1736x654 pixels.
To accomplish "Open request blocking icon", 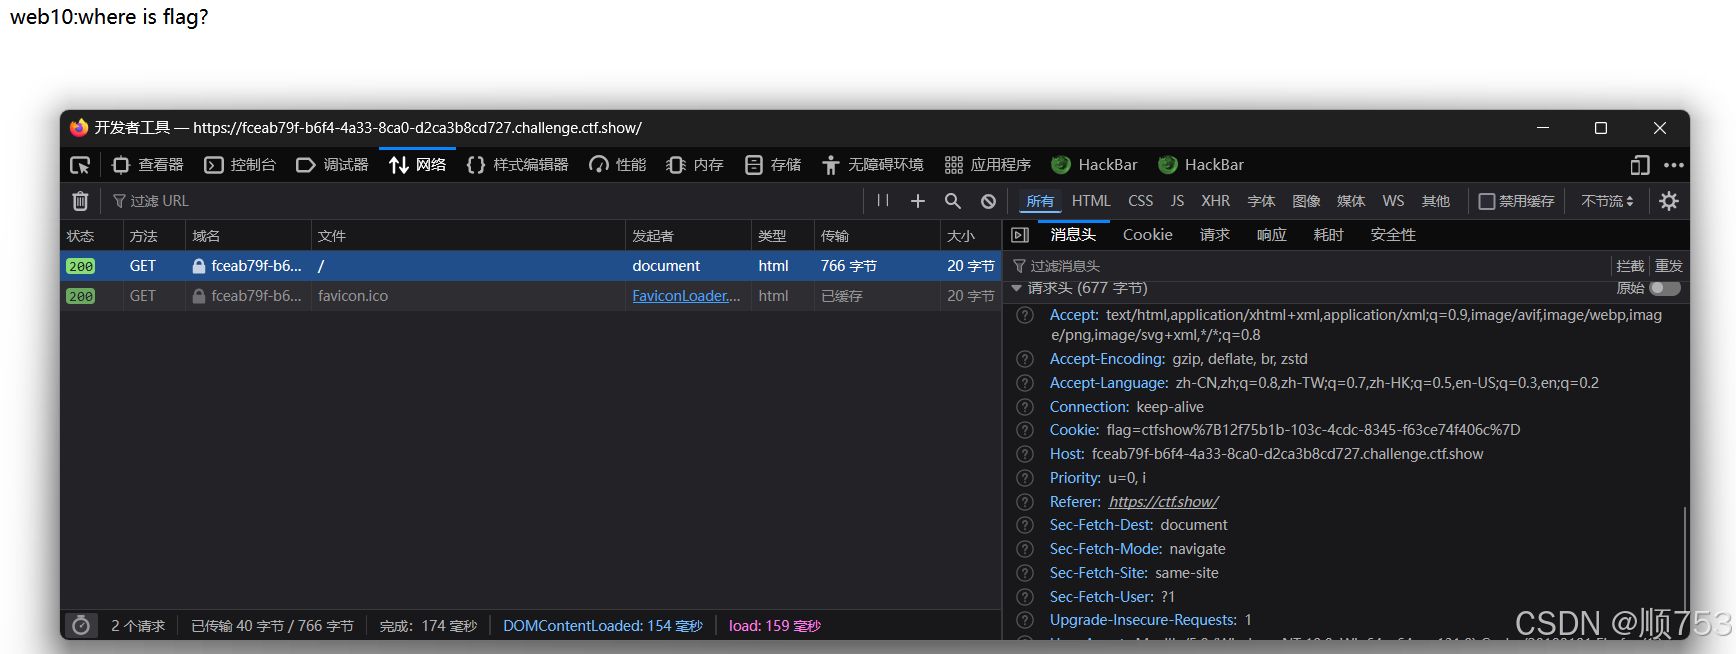I will [x=988, y=201].
